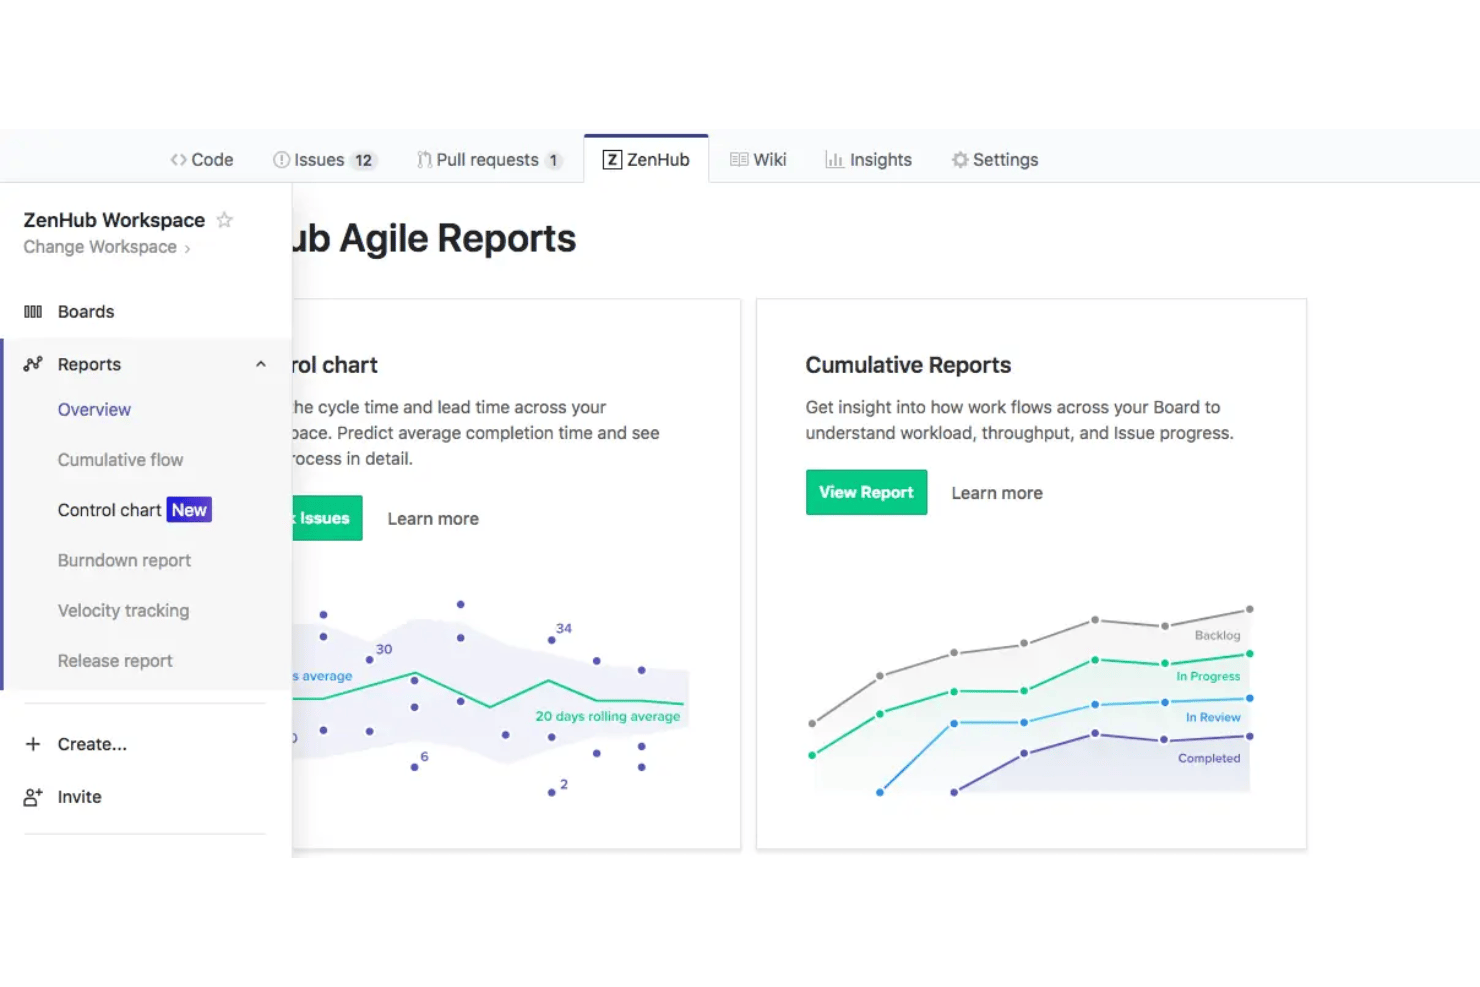Click the In Progress label in the chart
This screenshot has width=1480, height=987.
tap(1208, 677)
